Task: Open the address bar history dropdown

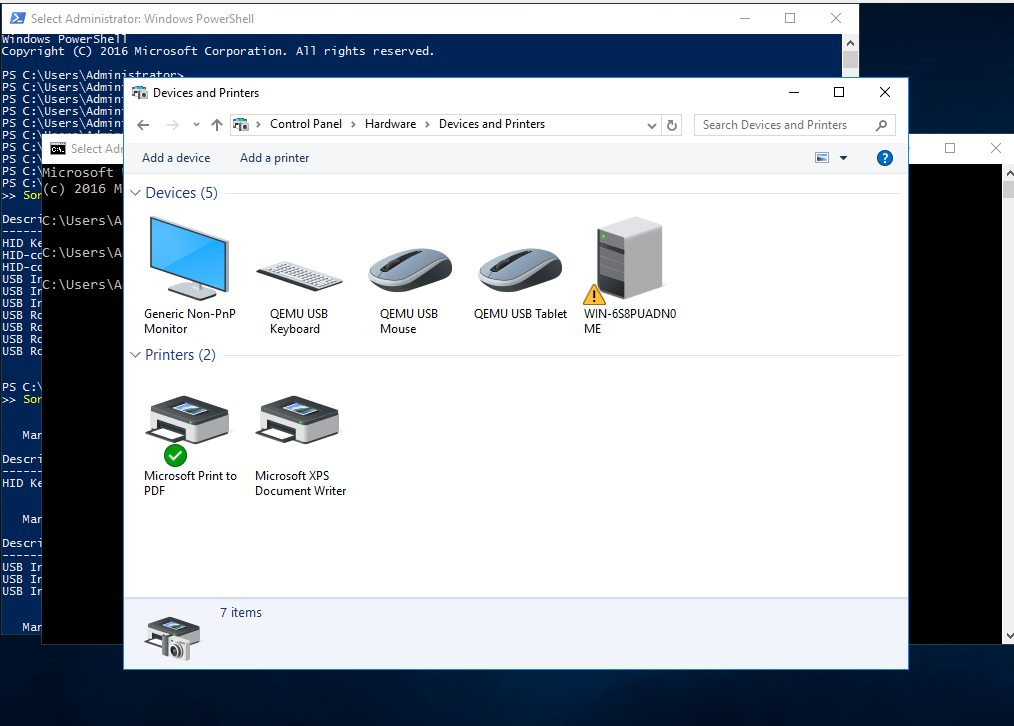Action: coord(651,124)
